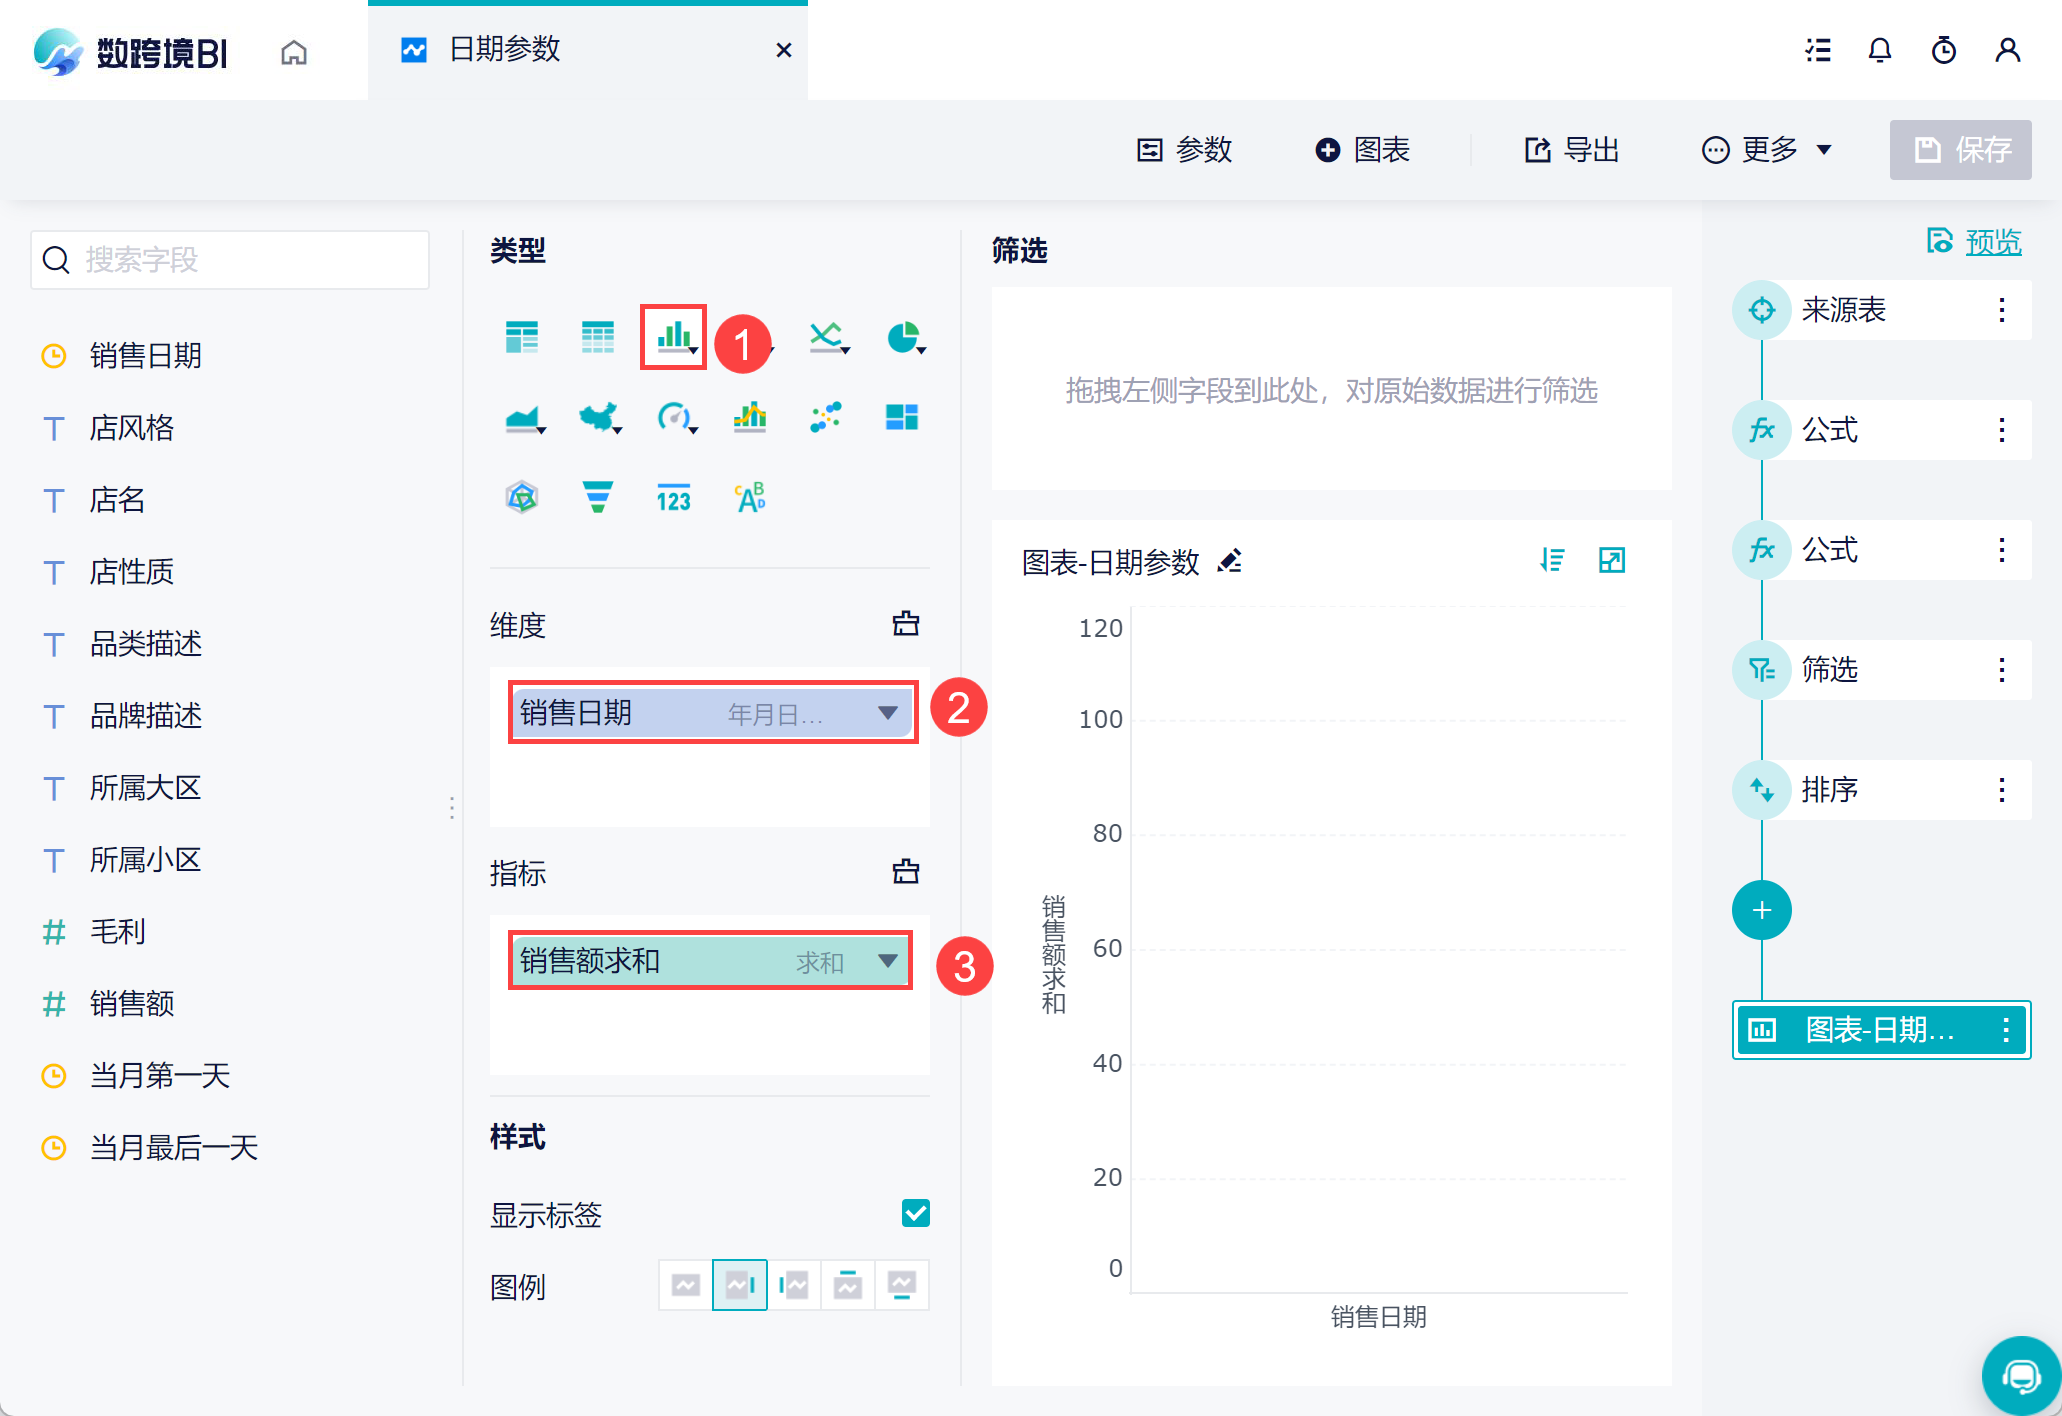Viewport: 2062px width, 1416px height.
Task: Select the bar chart type icon
Action: (674, 337)
